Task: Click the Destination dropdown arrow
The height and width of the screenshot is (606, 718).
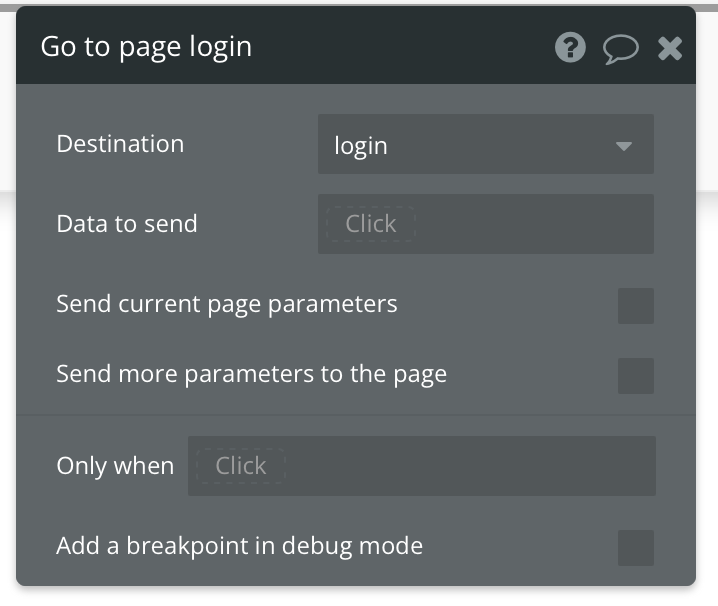Action: tap(624, 146)
